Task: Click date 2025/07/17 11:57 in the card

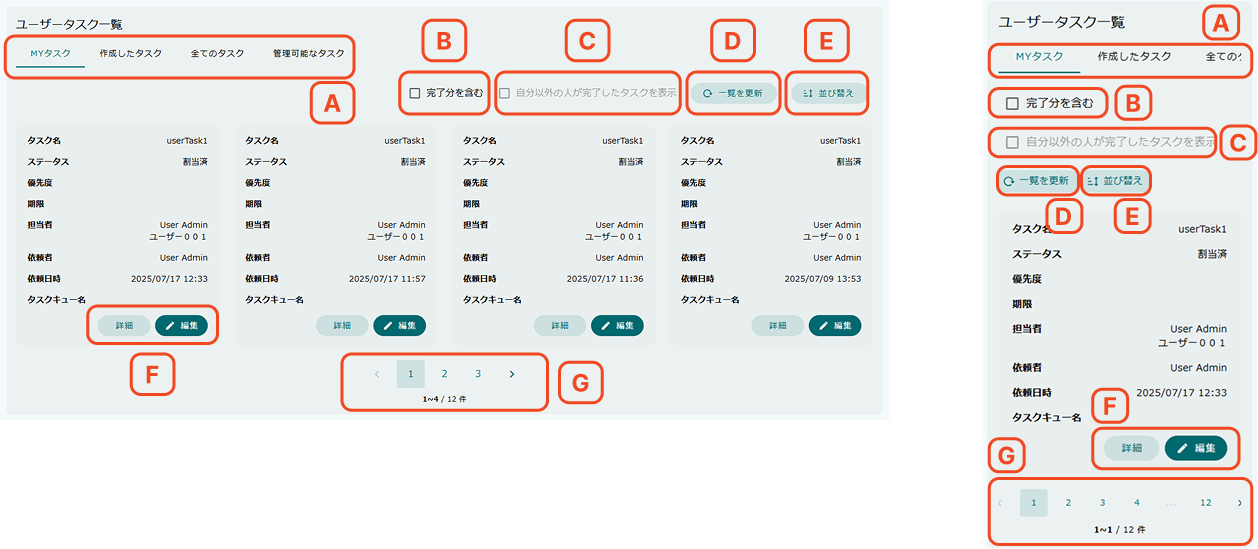Action: [387, 279]
